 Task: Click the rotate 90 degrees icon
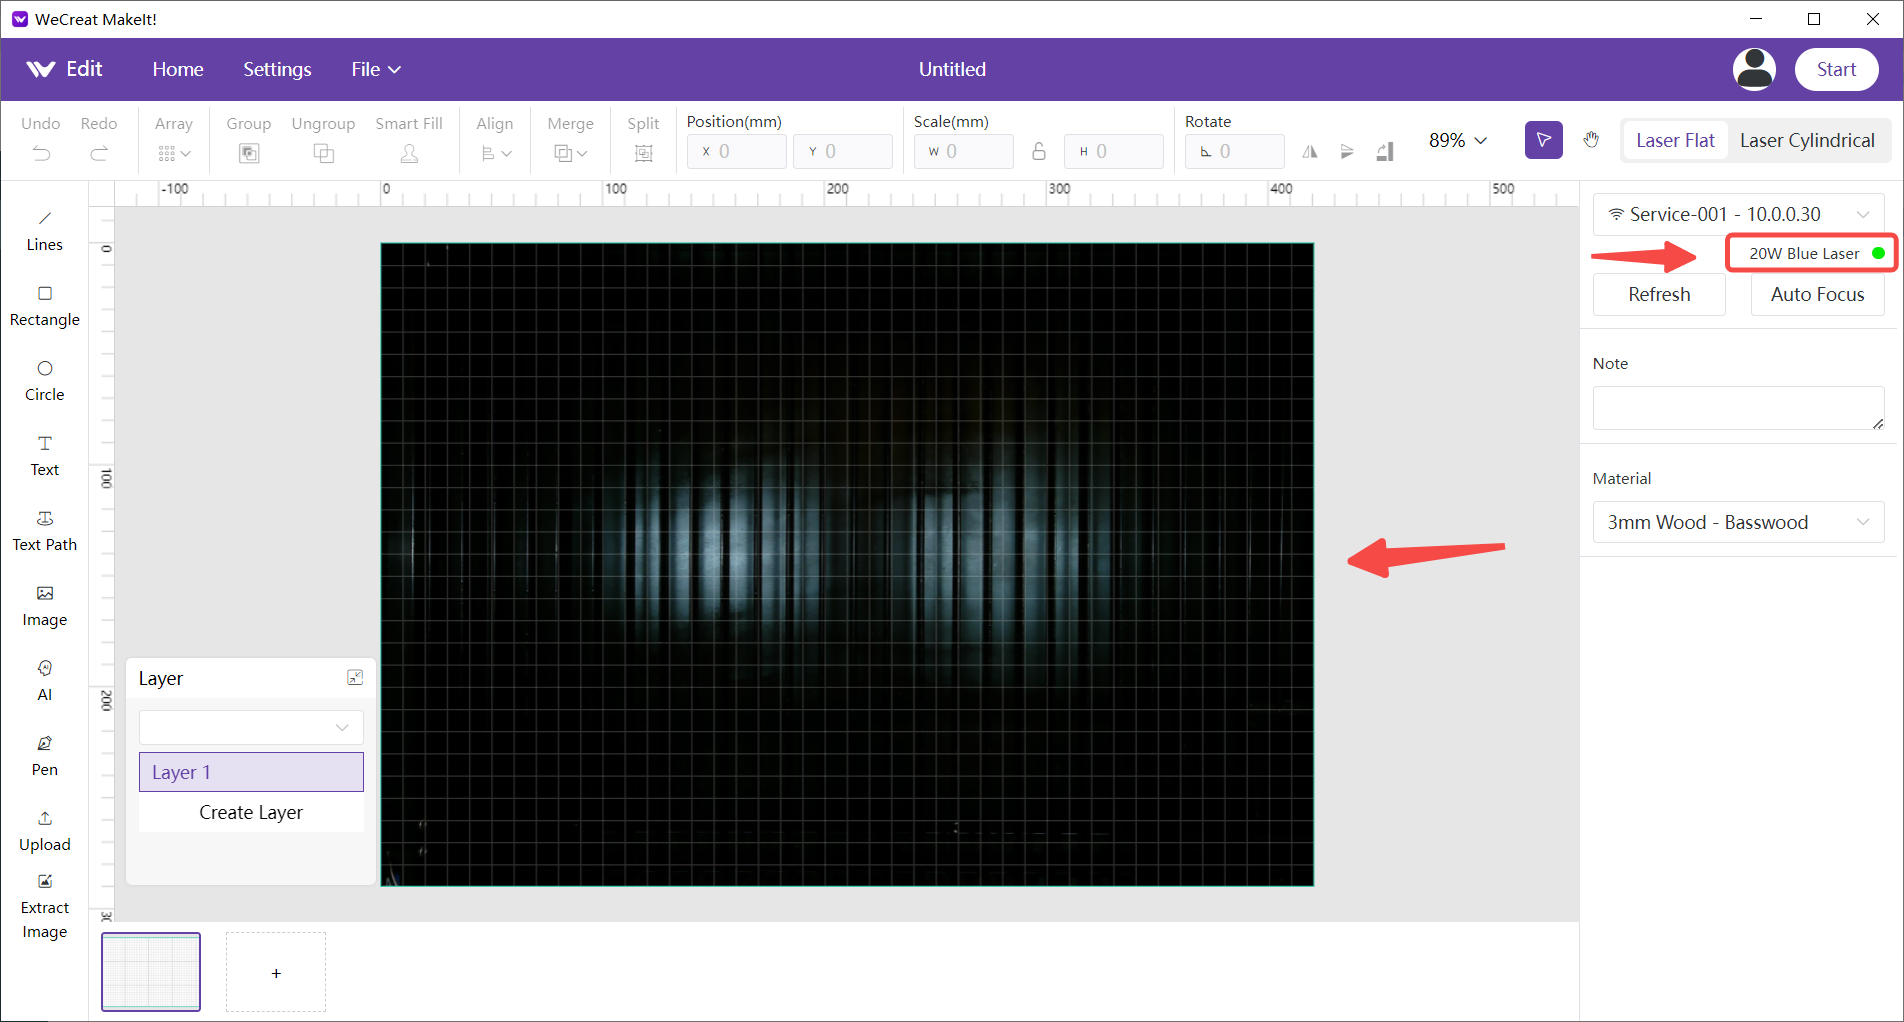(x=1385, y=152)
